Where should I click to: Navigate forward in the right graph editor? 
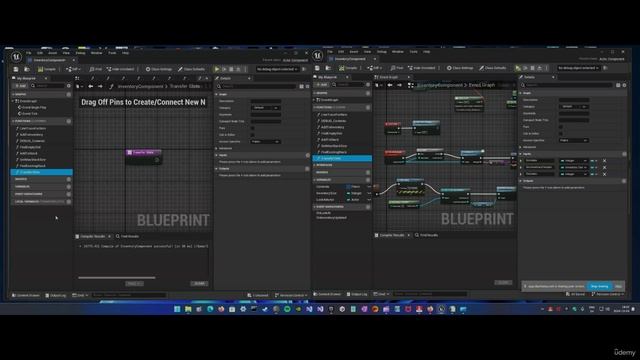tap(400, 85)
